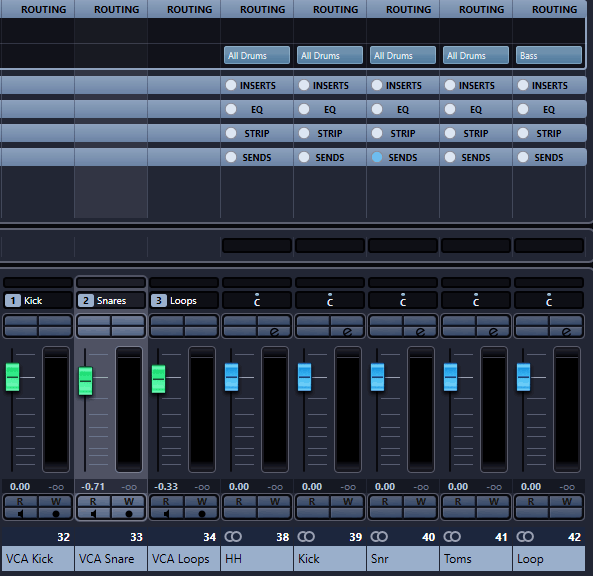Open channel settings 'e' button on Toms
The image size is (593, 576).
point(493,332)
